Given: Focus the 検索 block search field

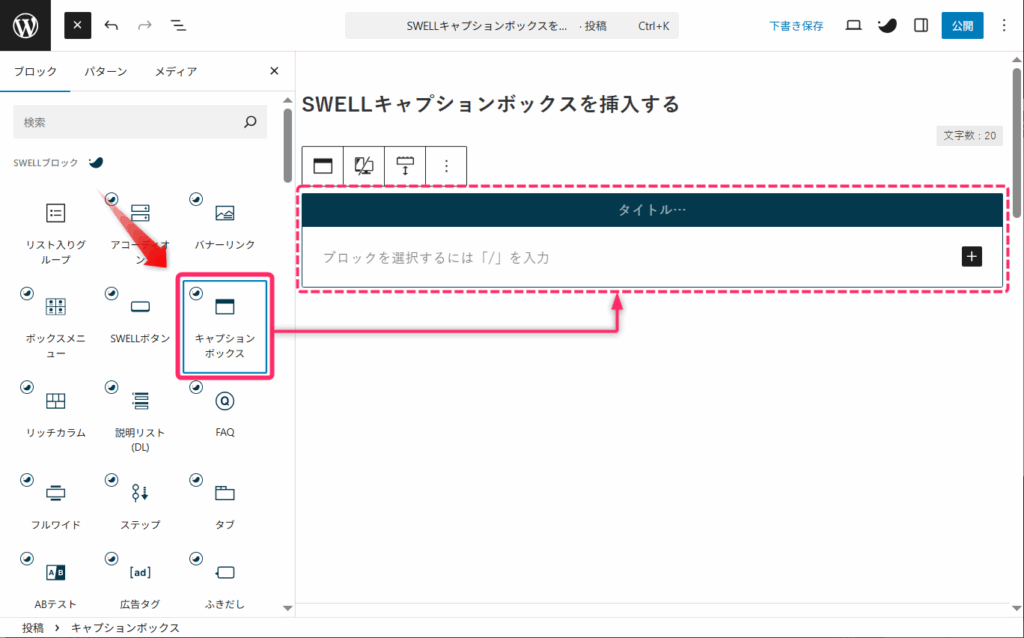Looking at the screenshot, I should coord(140,122).
